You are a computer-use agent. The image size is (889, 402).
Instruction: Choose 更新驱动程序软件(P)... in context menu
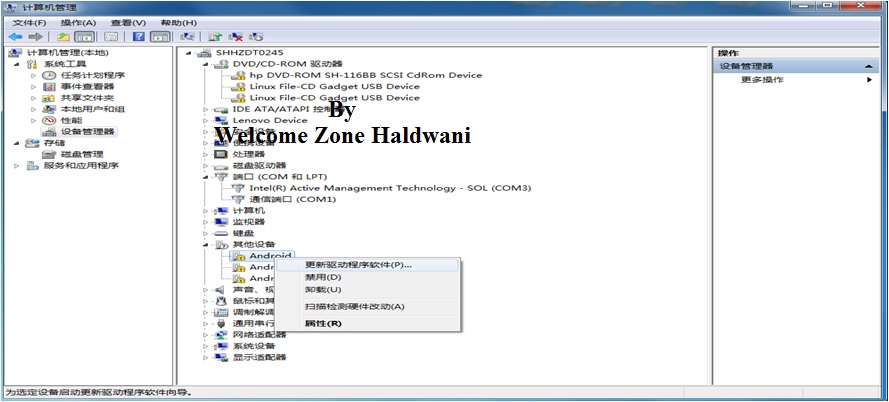[367, 265]
